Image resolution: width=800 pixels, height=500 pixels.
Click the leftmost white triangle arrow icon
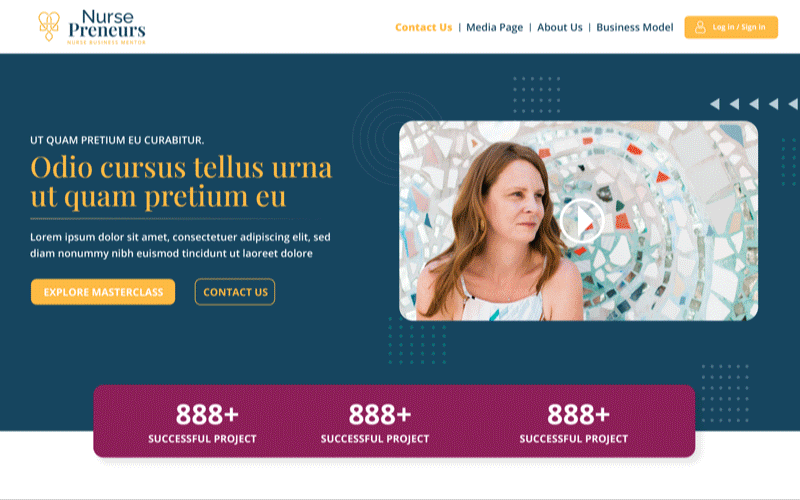(x=715, y=104)
